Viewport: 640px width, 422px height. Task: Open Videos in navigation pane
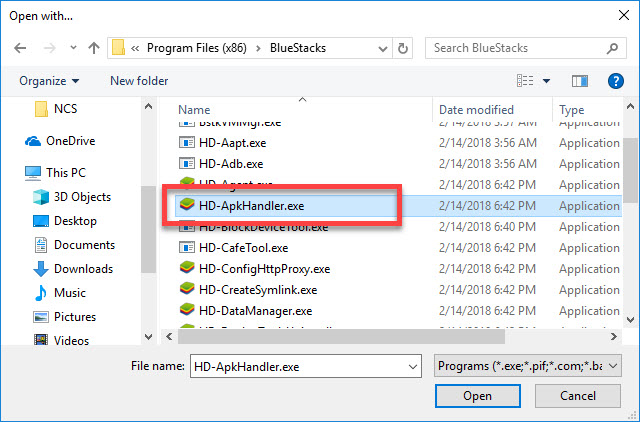[61, 340]
